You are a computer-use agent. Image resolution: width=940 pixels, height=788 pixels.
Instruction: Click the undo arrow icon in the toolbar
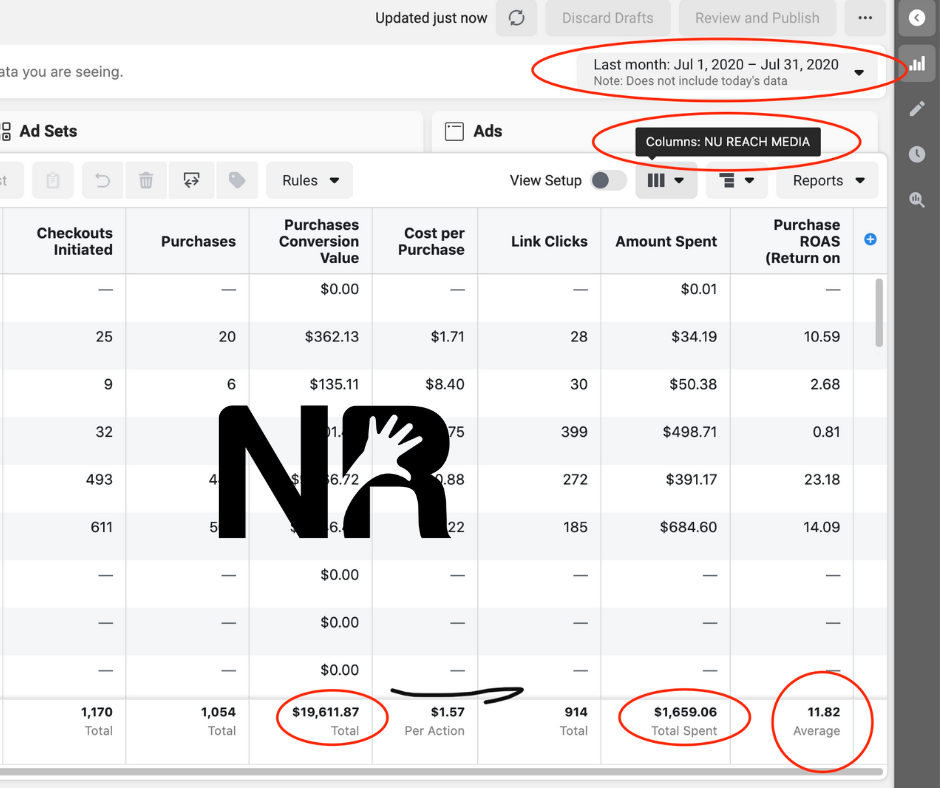tap(101, 181)
